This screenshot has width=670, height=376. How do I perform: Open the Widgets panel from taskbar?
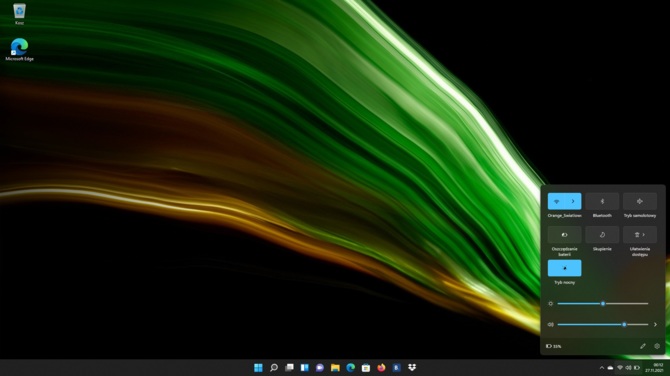pos(305,367)
